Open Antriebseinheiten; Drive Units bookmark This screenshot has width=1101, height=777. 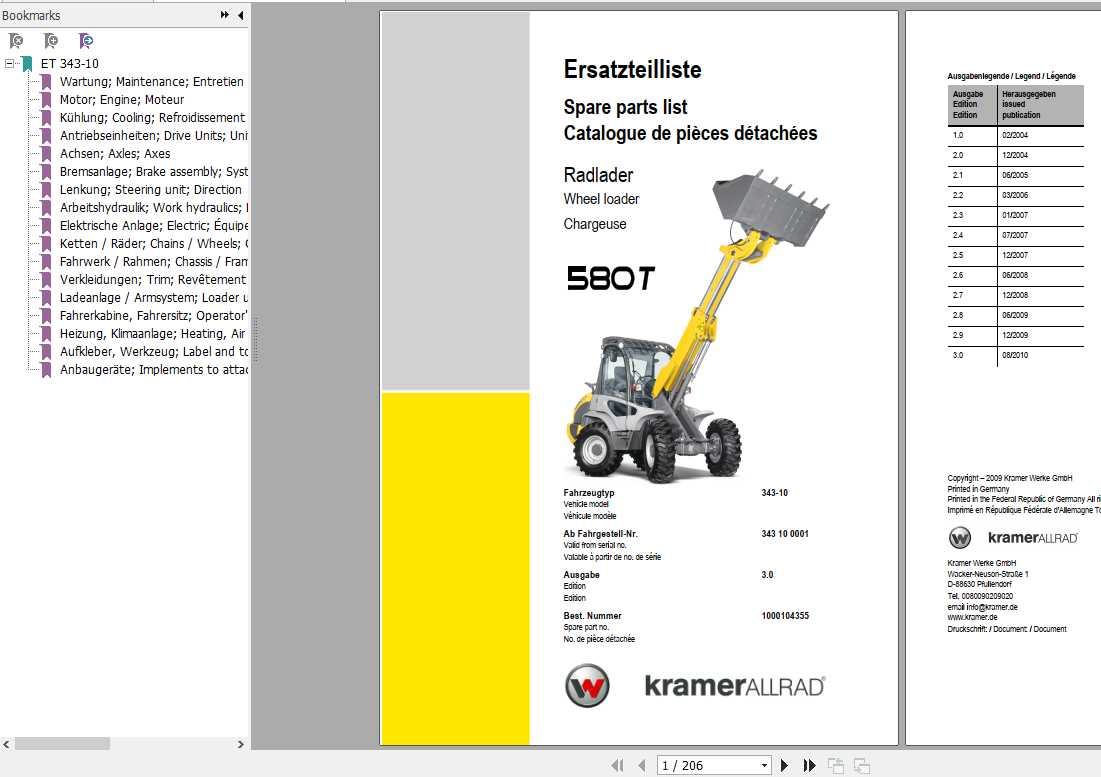[154, 135]
